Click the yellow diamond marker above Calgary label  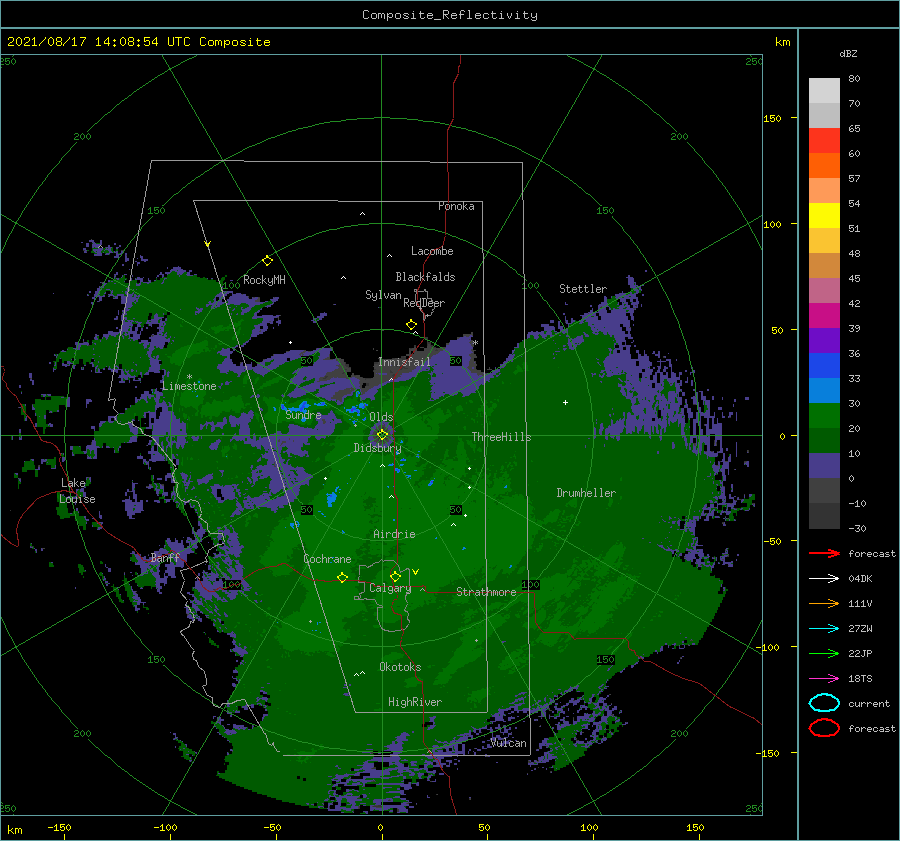tap(395, 576)
